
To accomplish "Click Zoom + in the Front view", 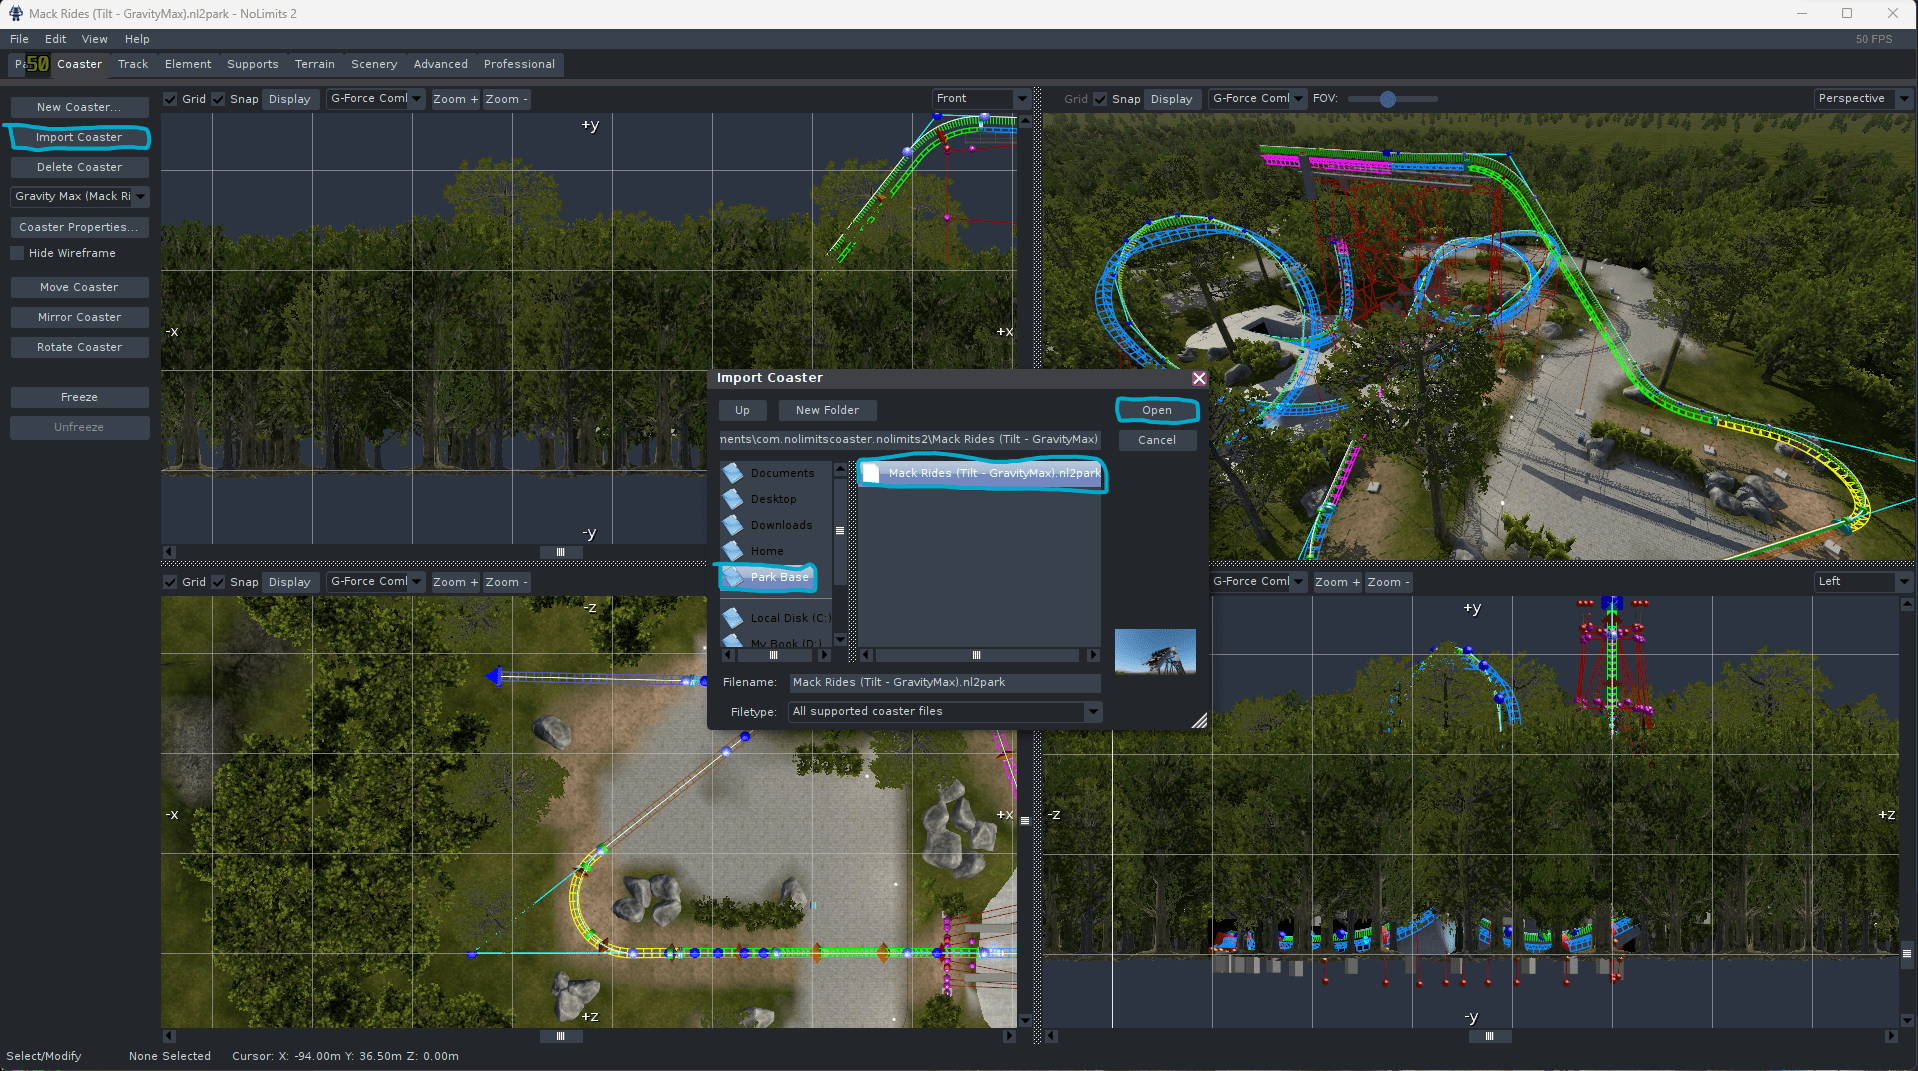I will click(455, 99).
